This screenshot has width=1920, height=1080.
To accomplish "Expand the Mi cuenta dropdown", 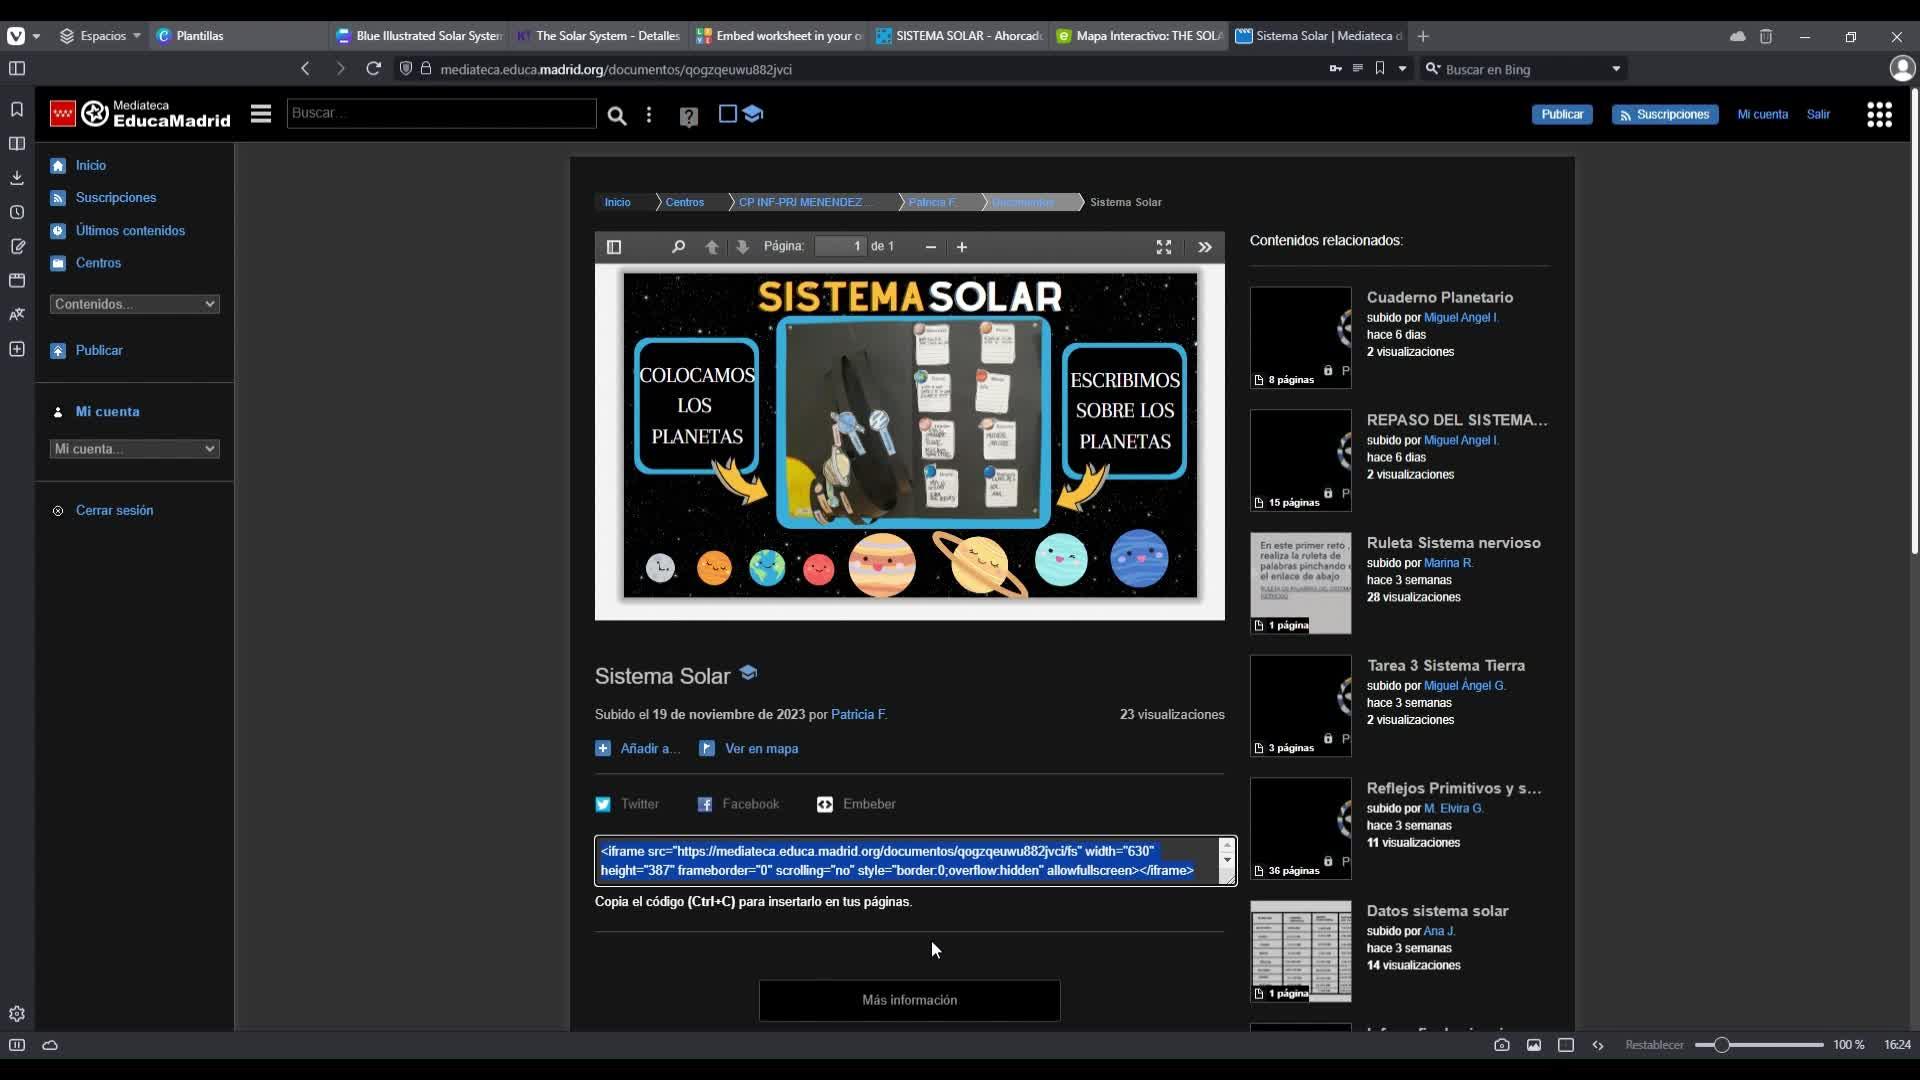I will pyautogui.click(x=134, y=449).
